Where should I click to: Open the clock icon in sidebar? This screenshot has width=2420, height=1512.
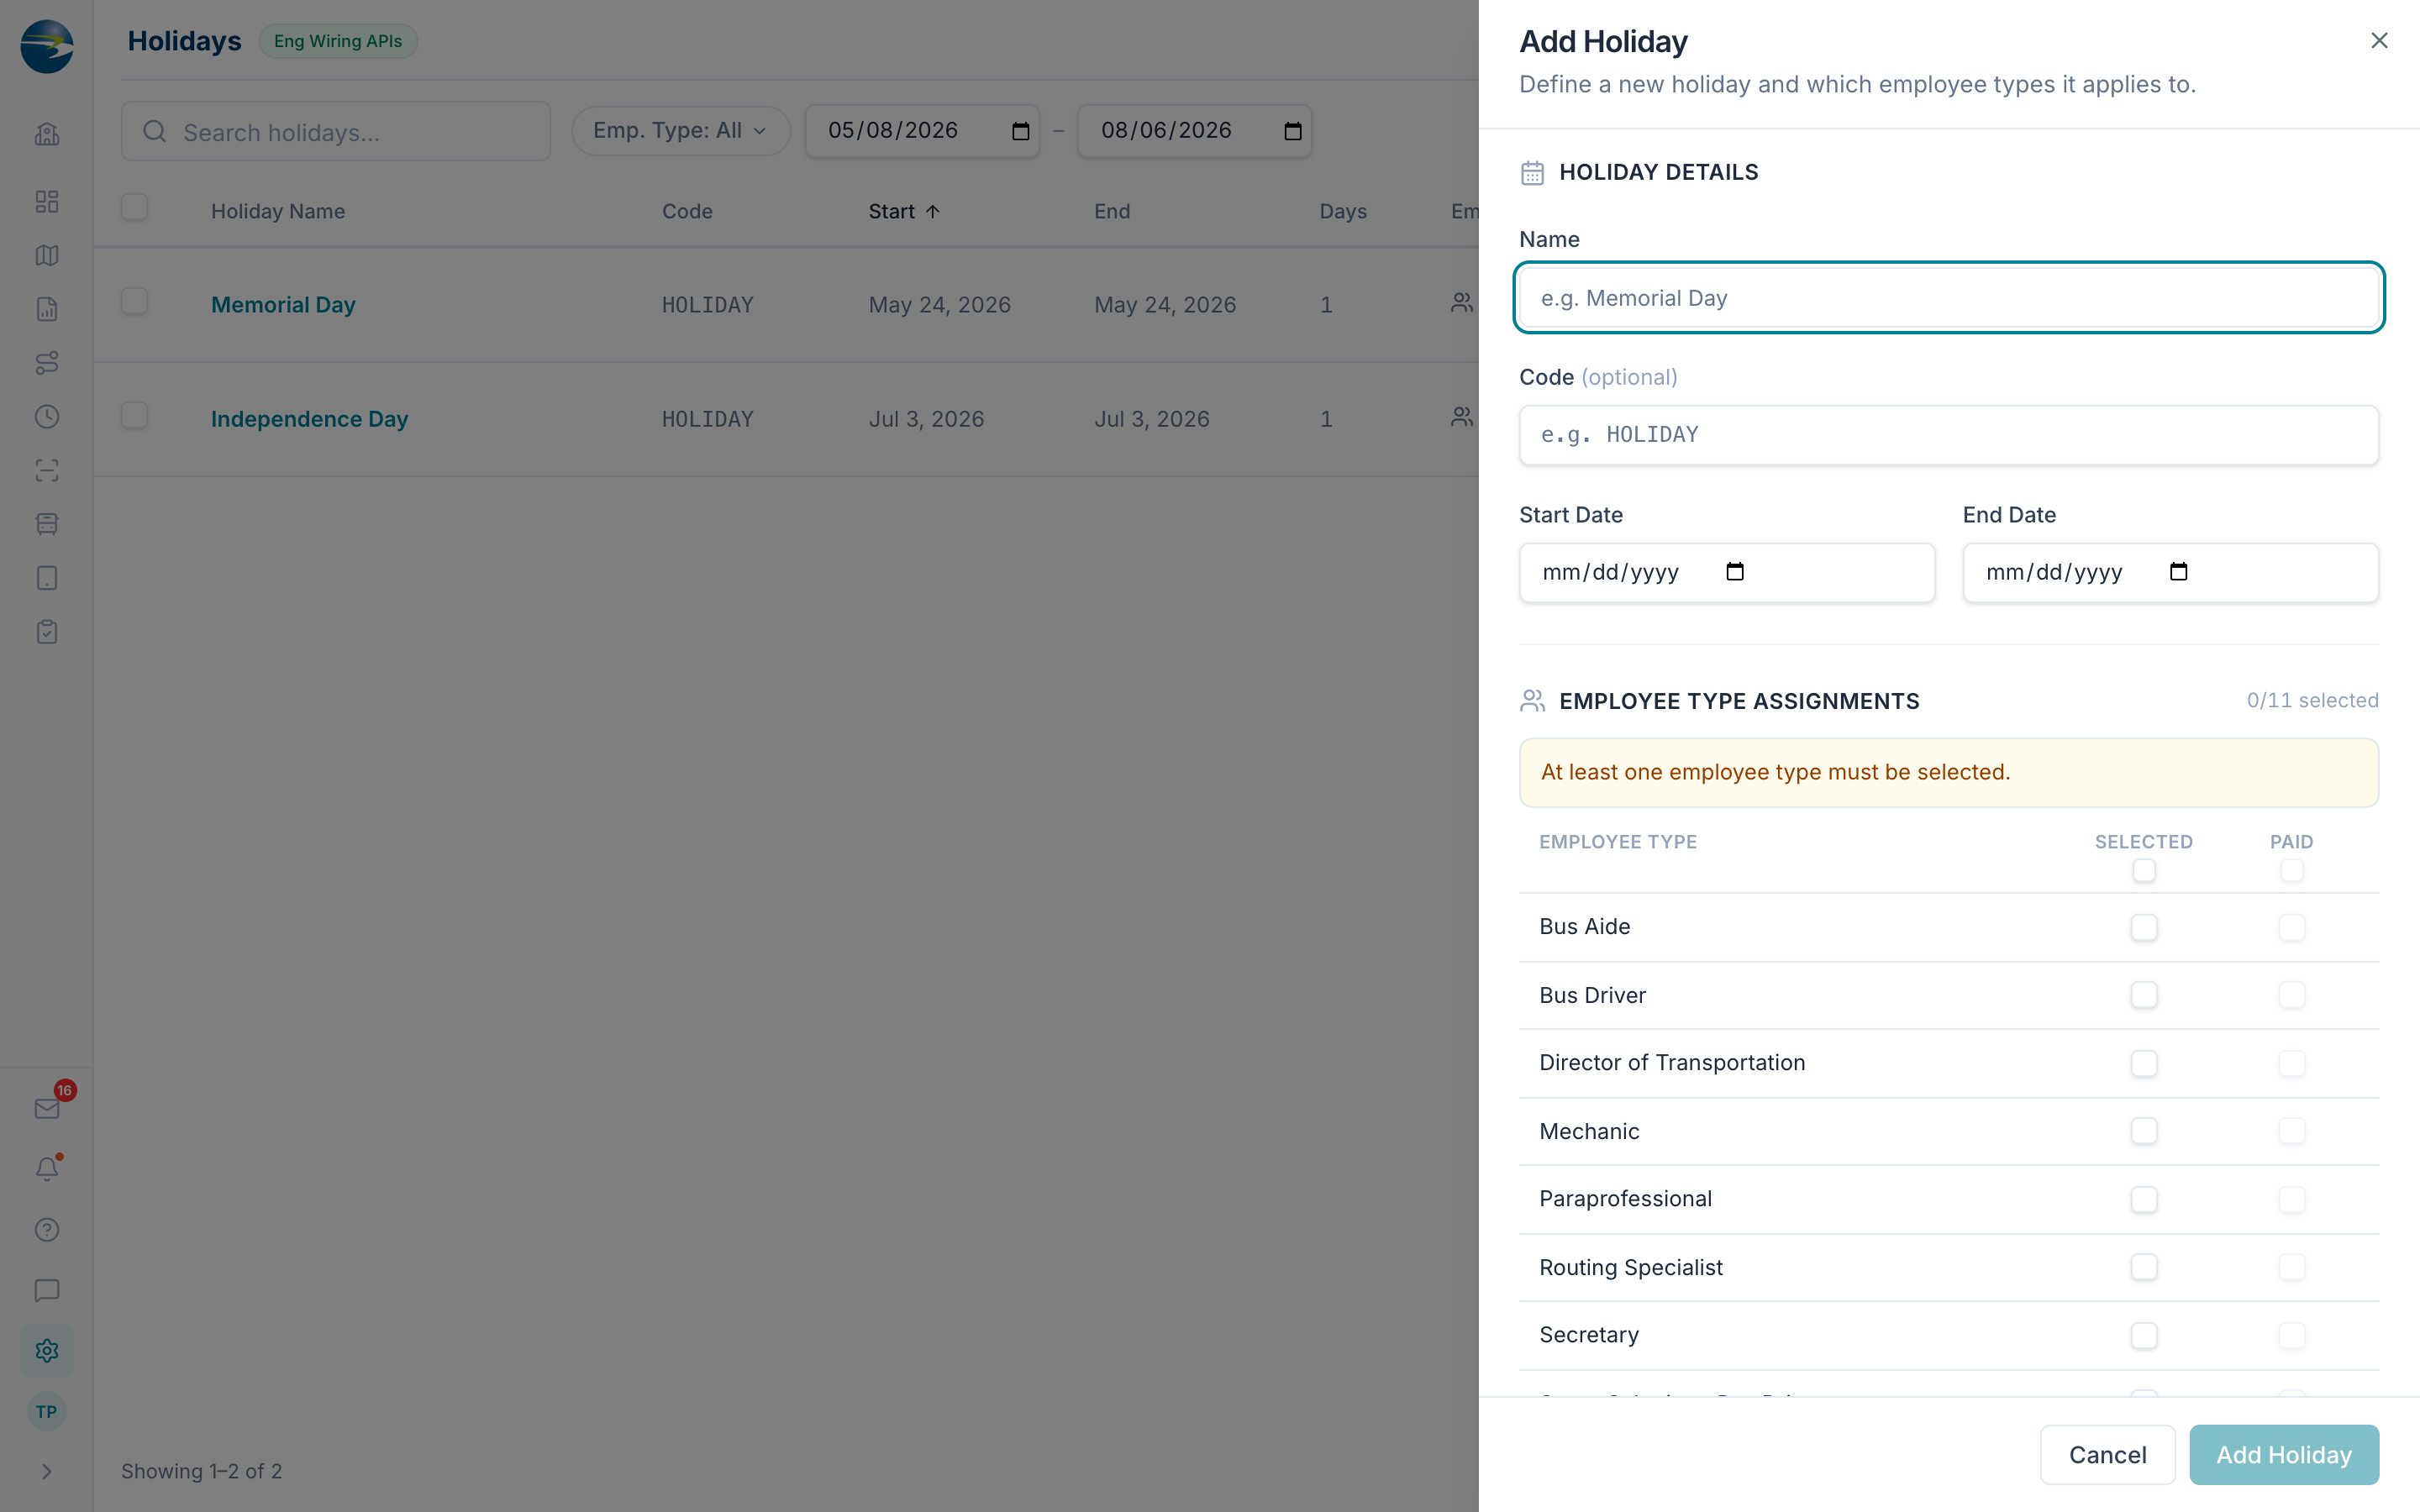(47, 417)
